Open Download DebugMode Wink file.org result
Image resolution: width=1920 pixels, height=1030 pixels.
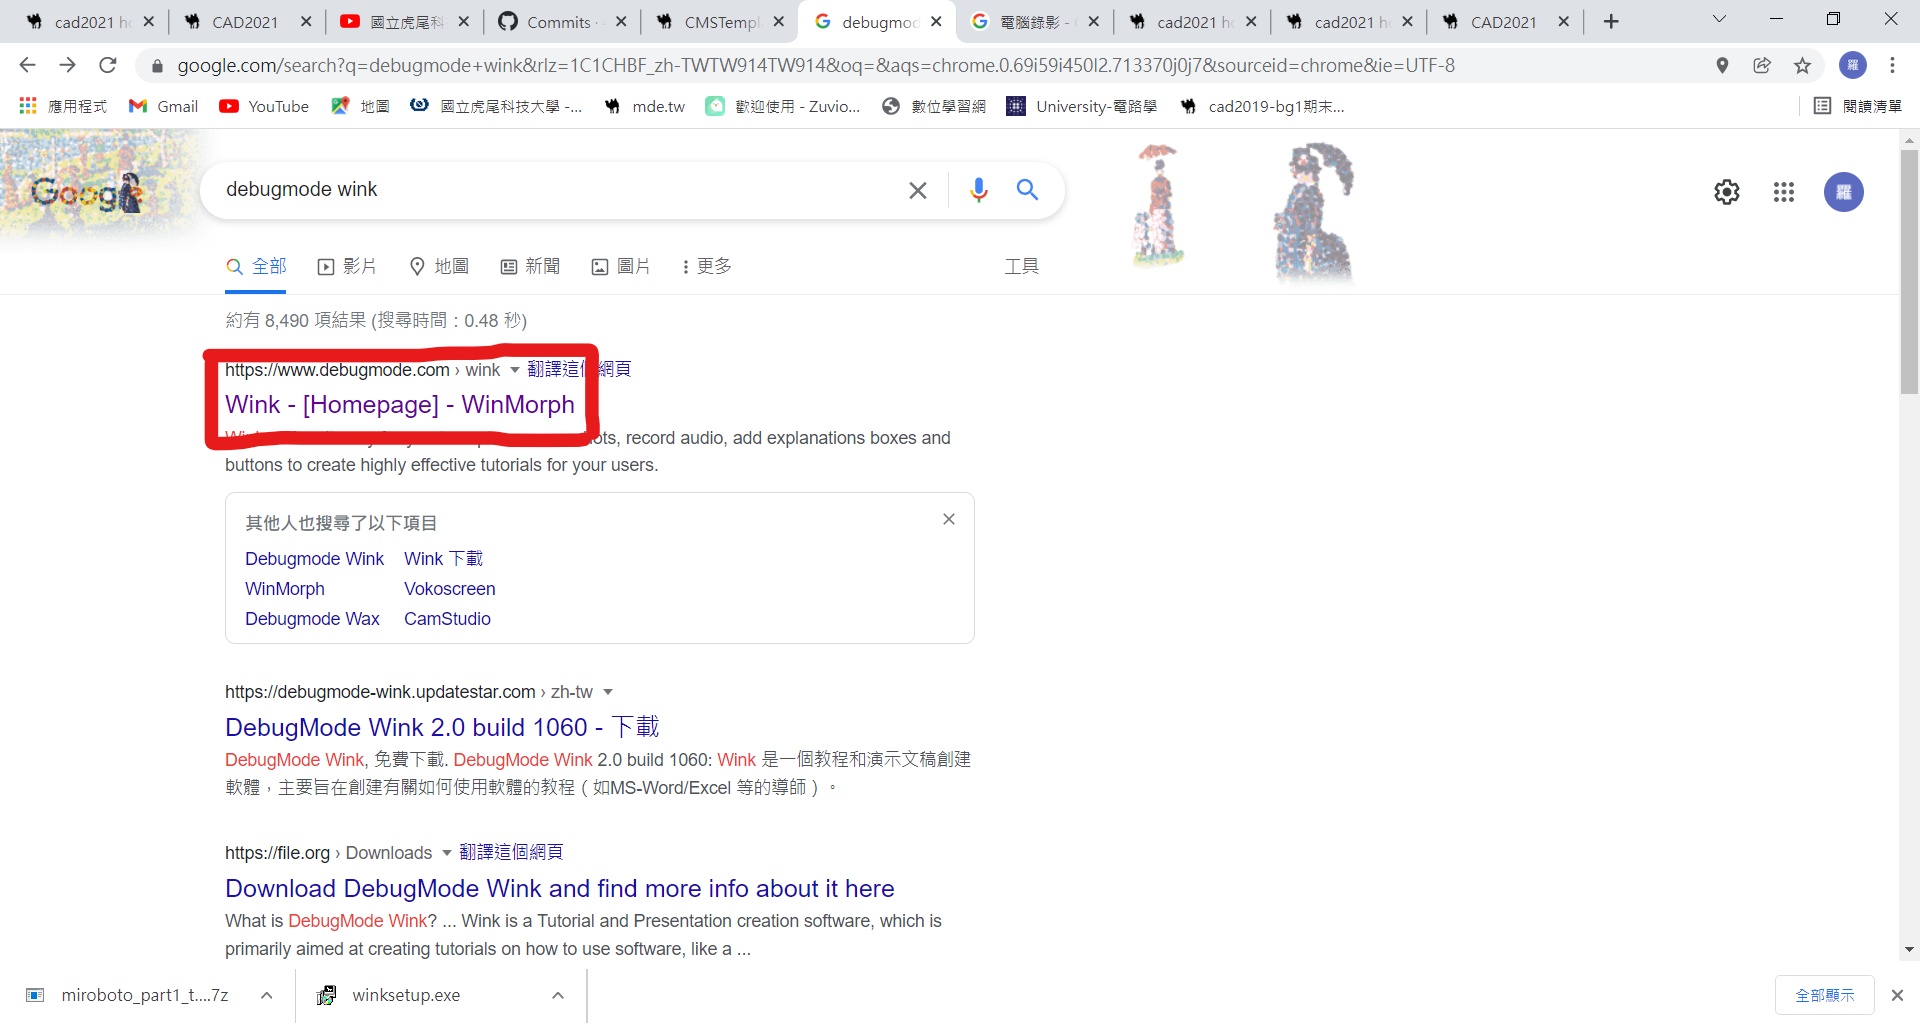(x=560, y=888)
